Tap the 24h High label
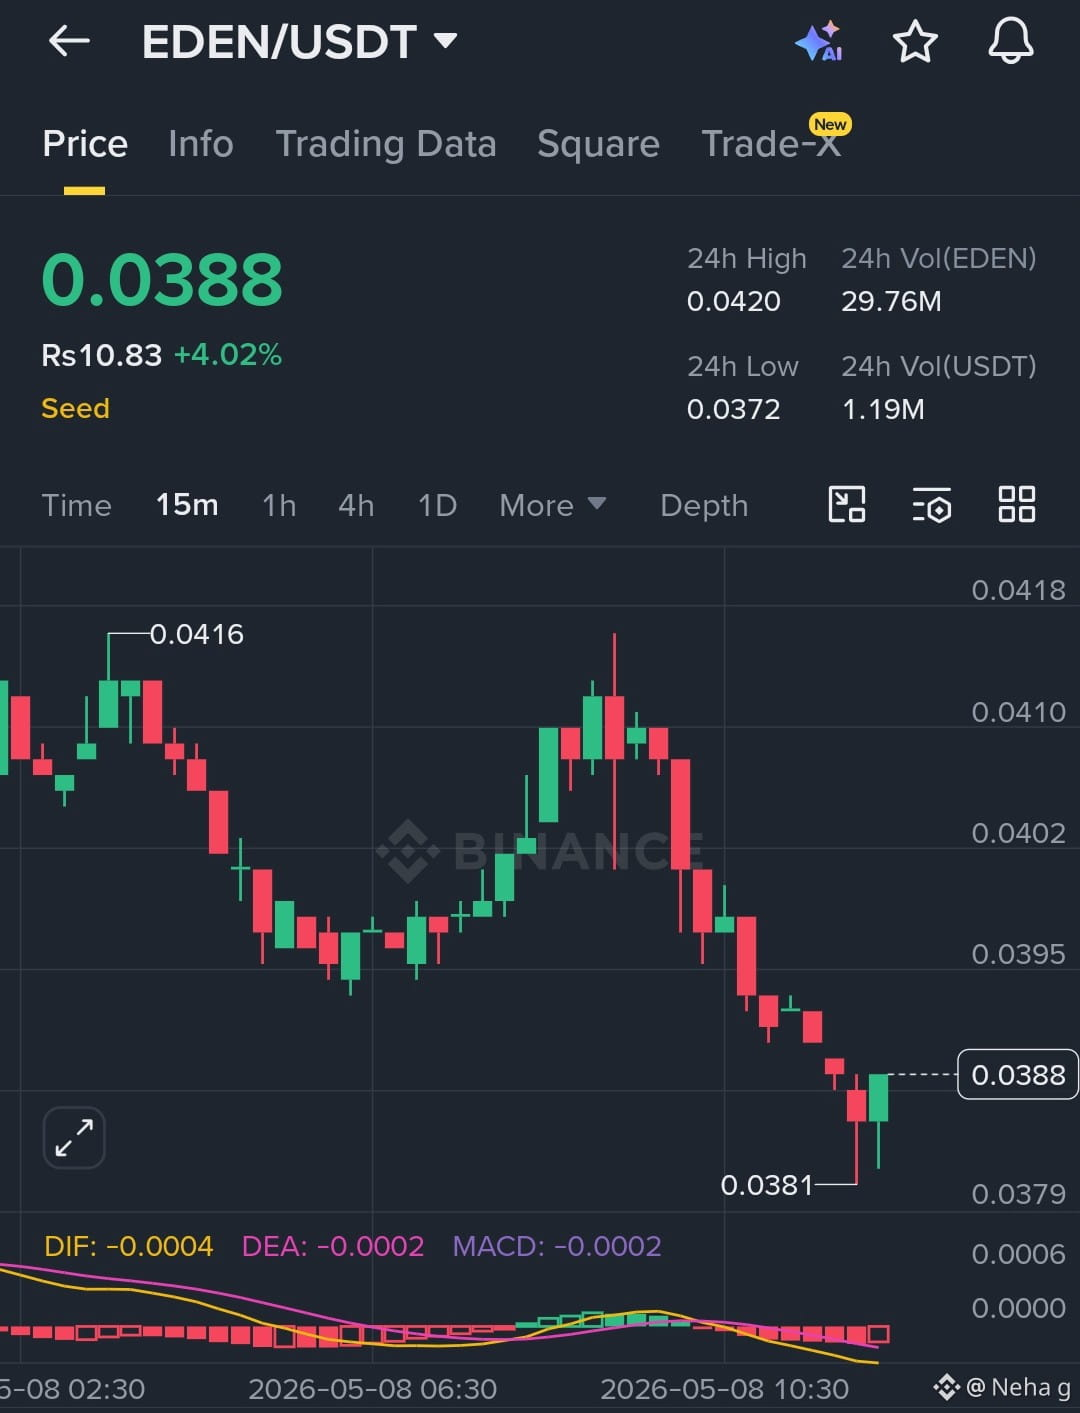The height and width of the screenshot is (1413, 1080). pyautogui.click(x=746, y=258)
